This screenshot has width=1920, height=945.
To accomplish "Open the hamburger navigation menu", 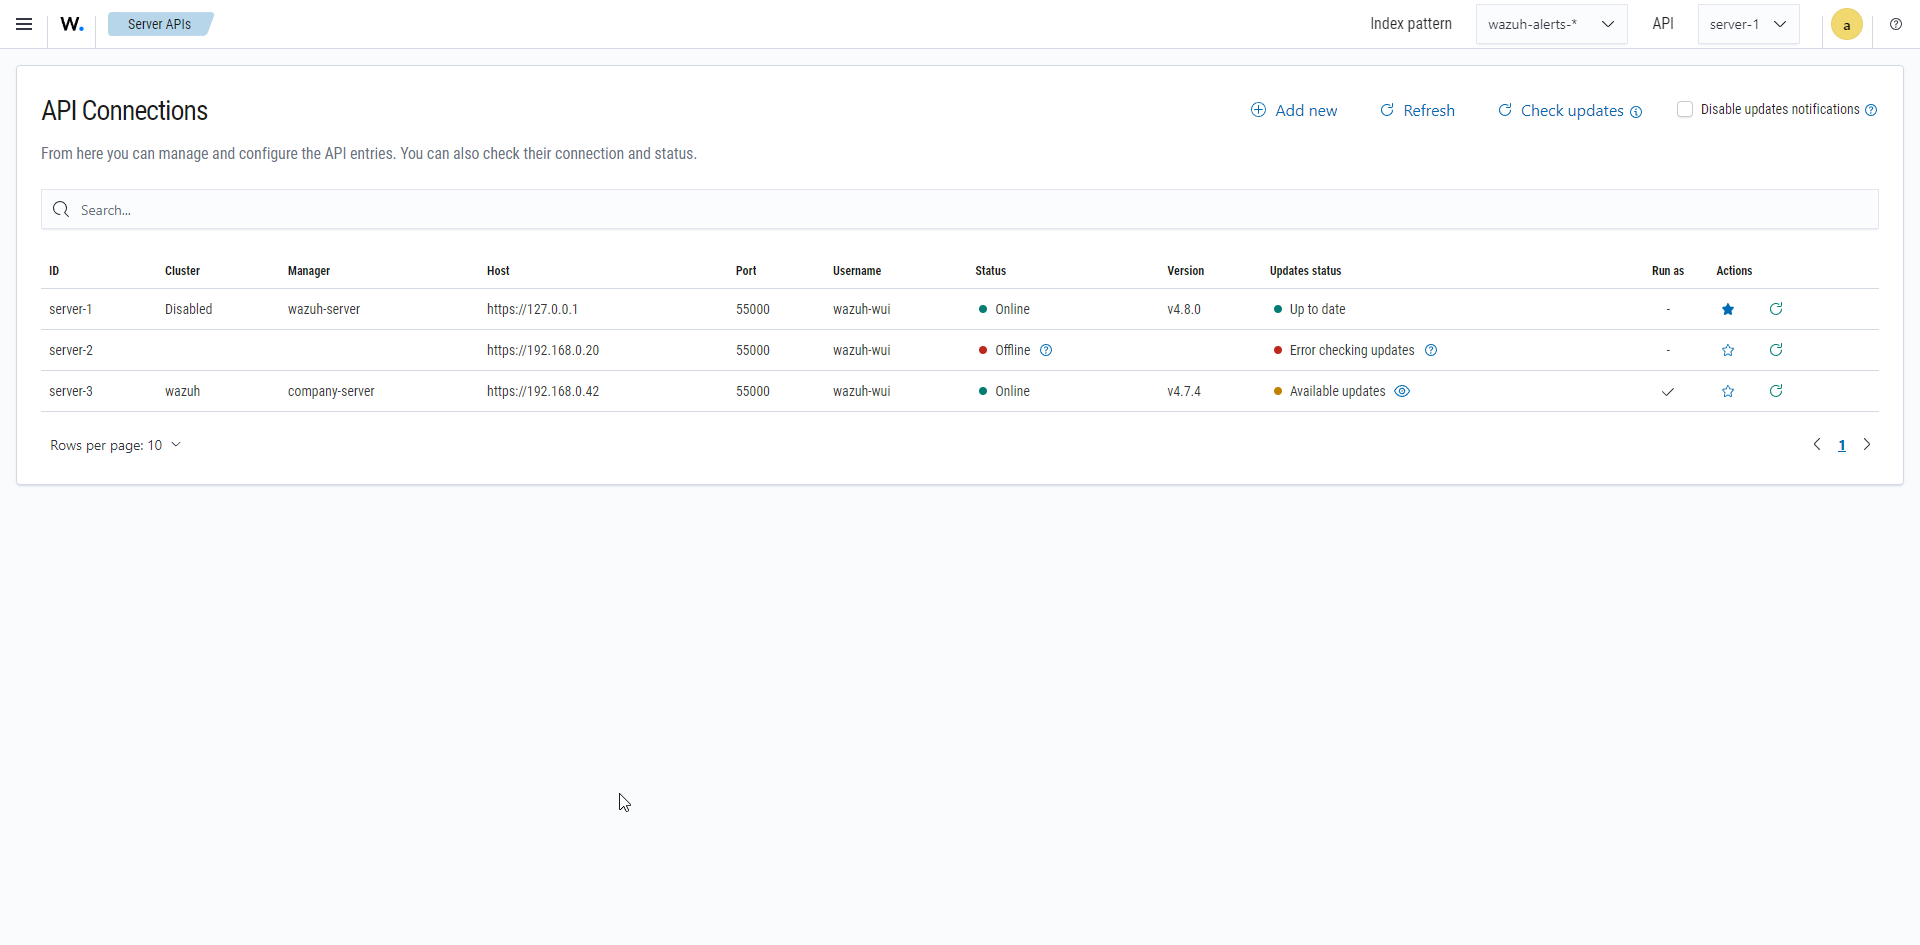I will (x=24, y=24).
